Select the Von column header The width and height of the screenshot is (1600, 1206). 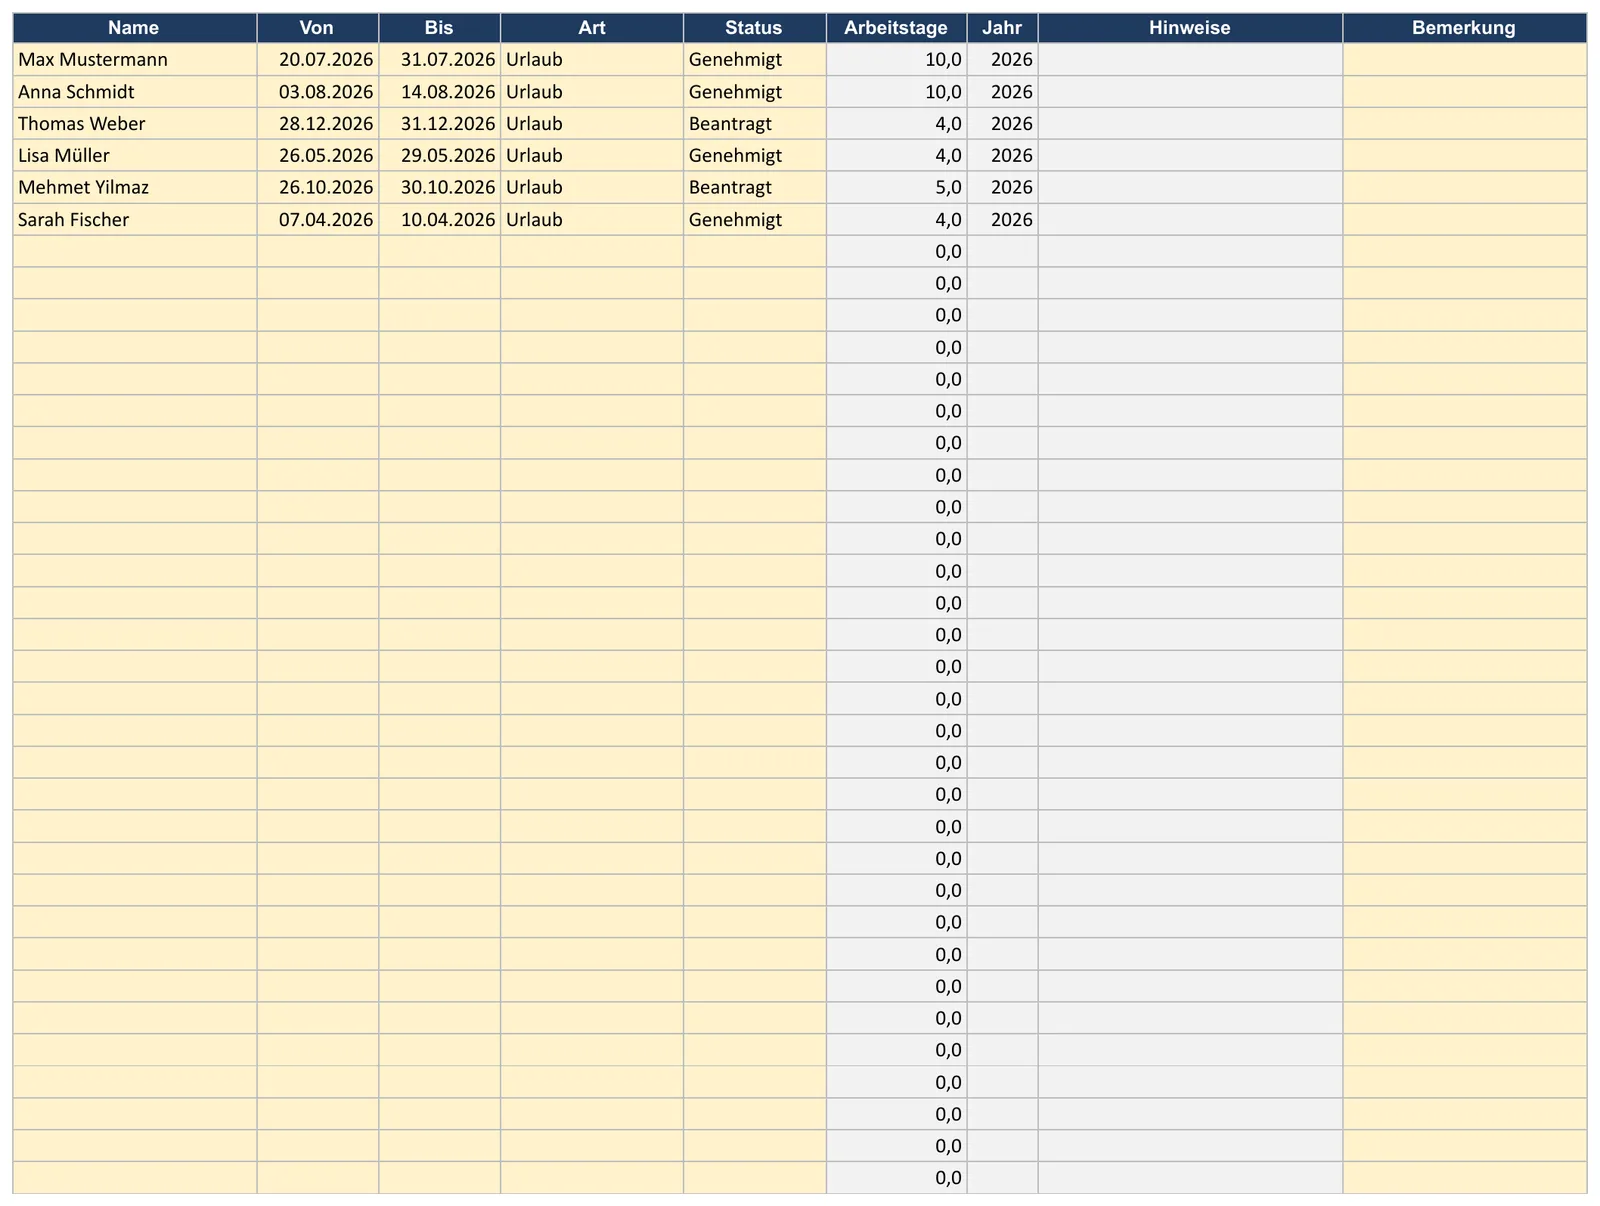(318, 28)
